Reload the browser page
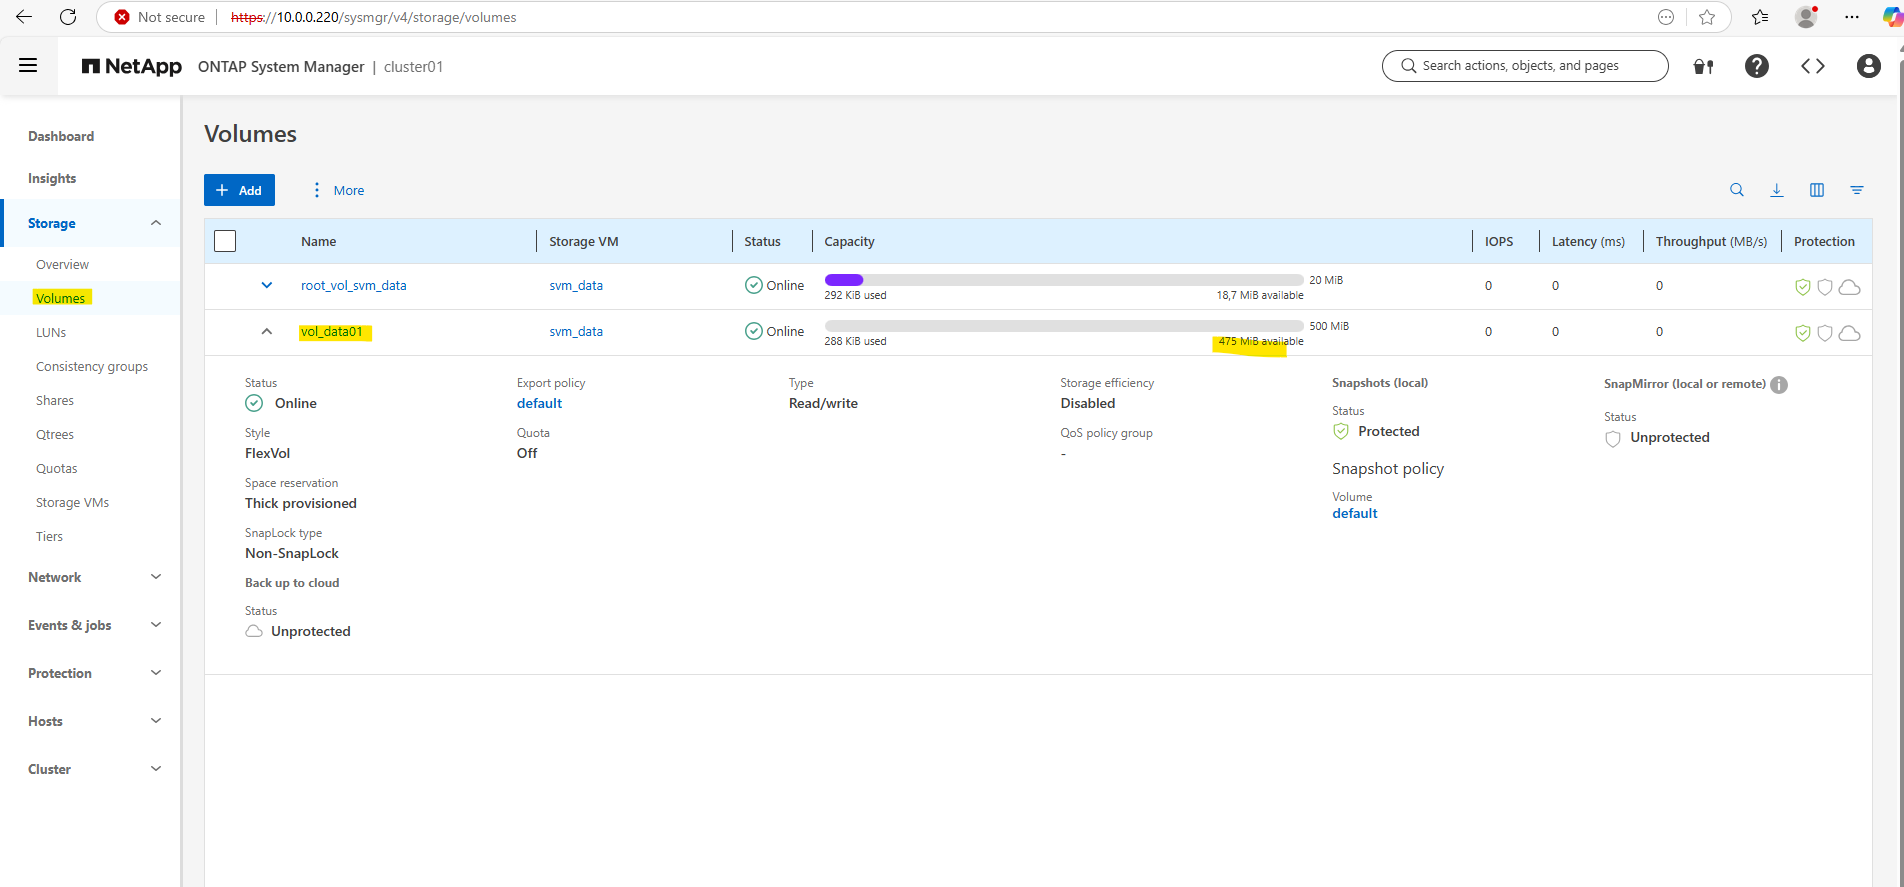Screen dimensions: 1904x887 (x=68, y=17)
